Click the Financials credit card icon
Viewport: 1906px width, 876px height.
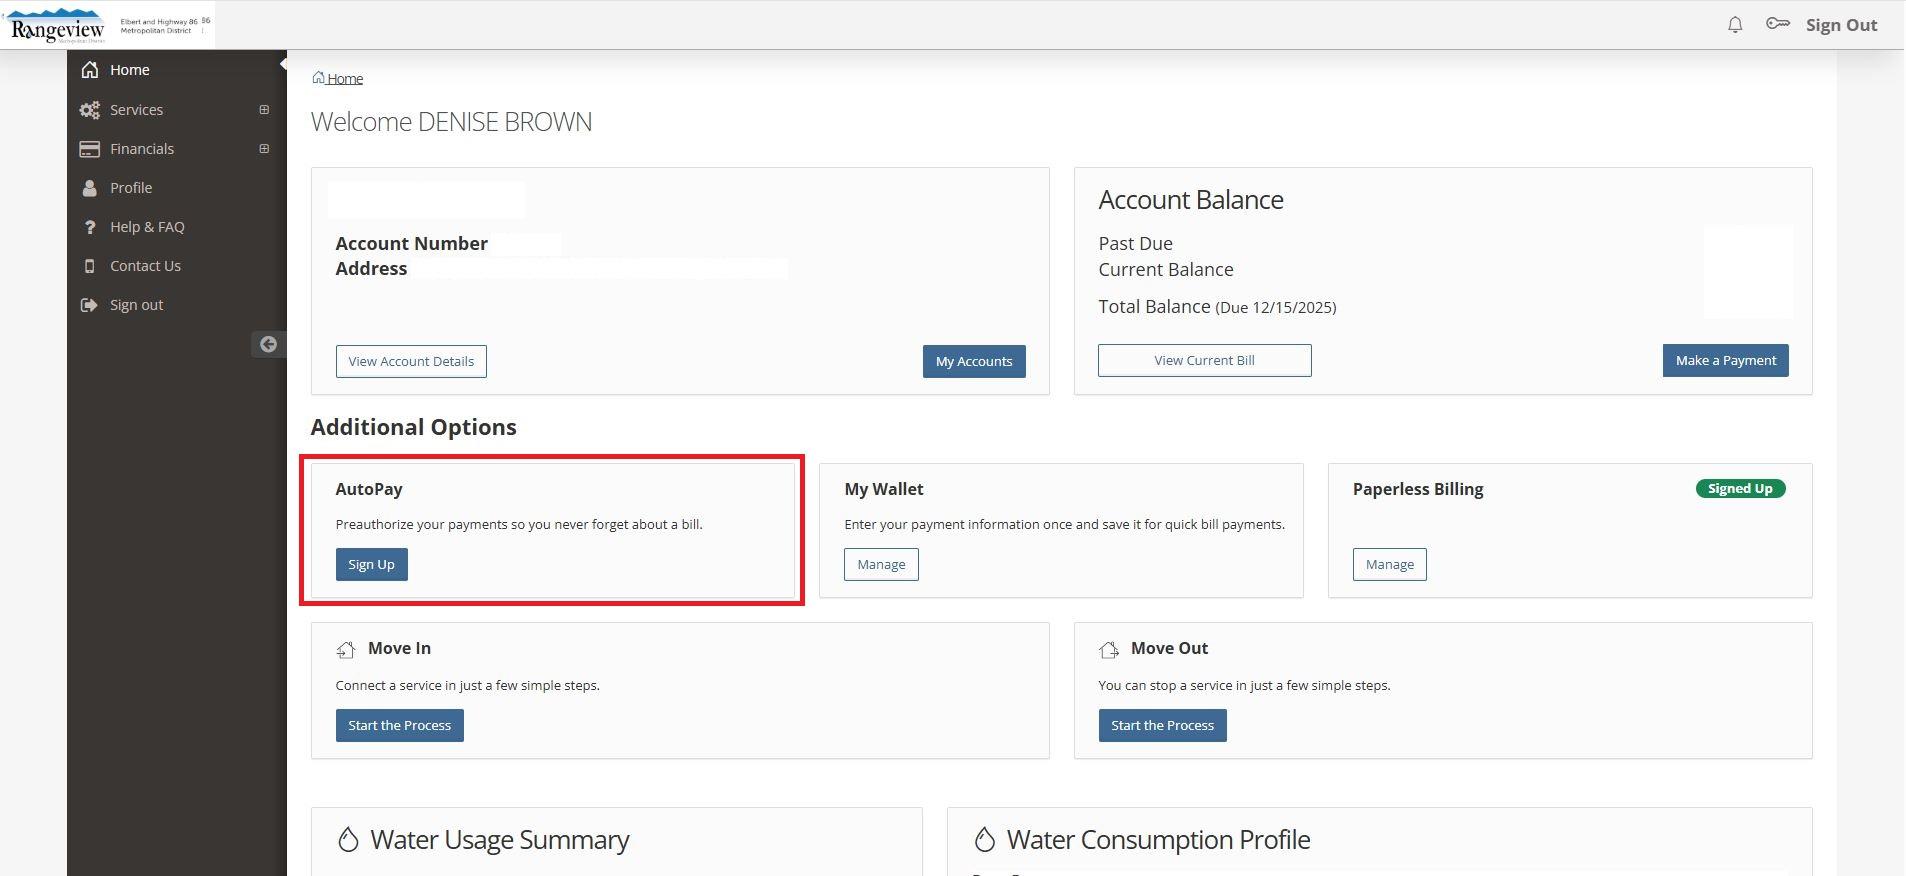point(90,149)
